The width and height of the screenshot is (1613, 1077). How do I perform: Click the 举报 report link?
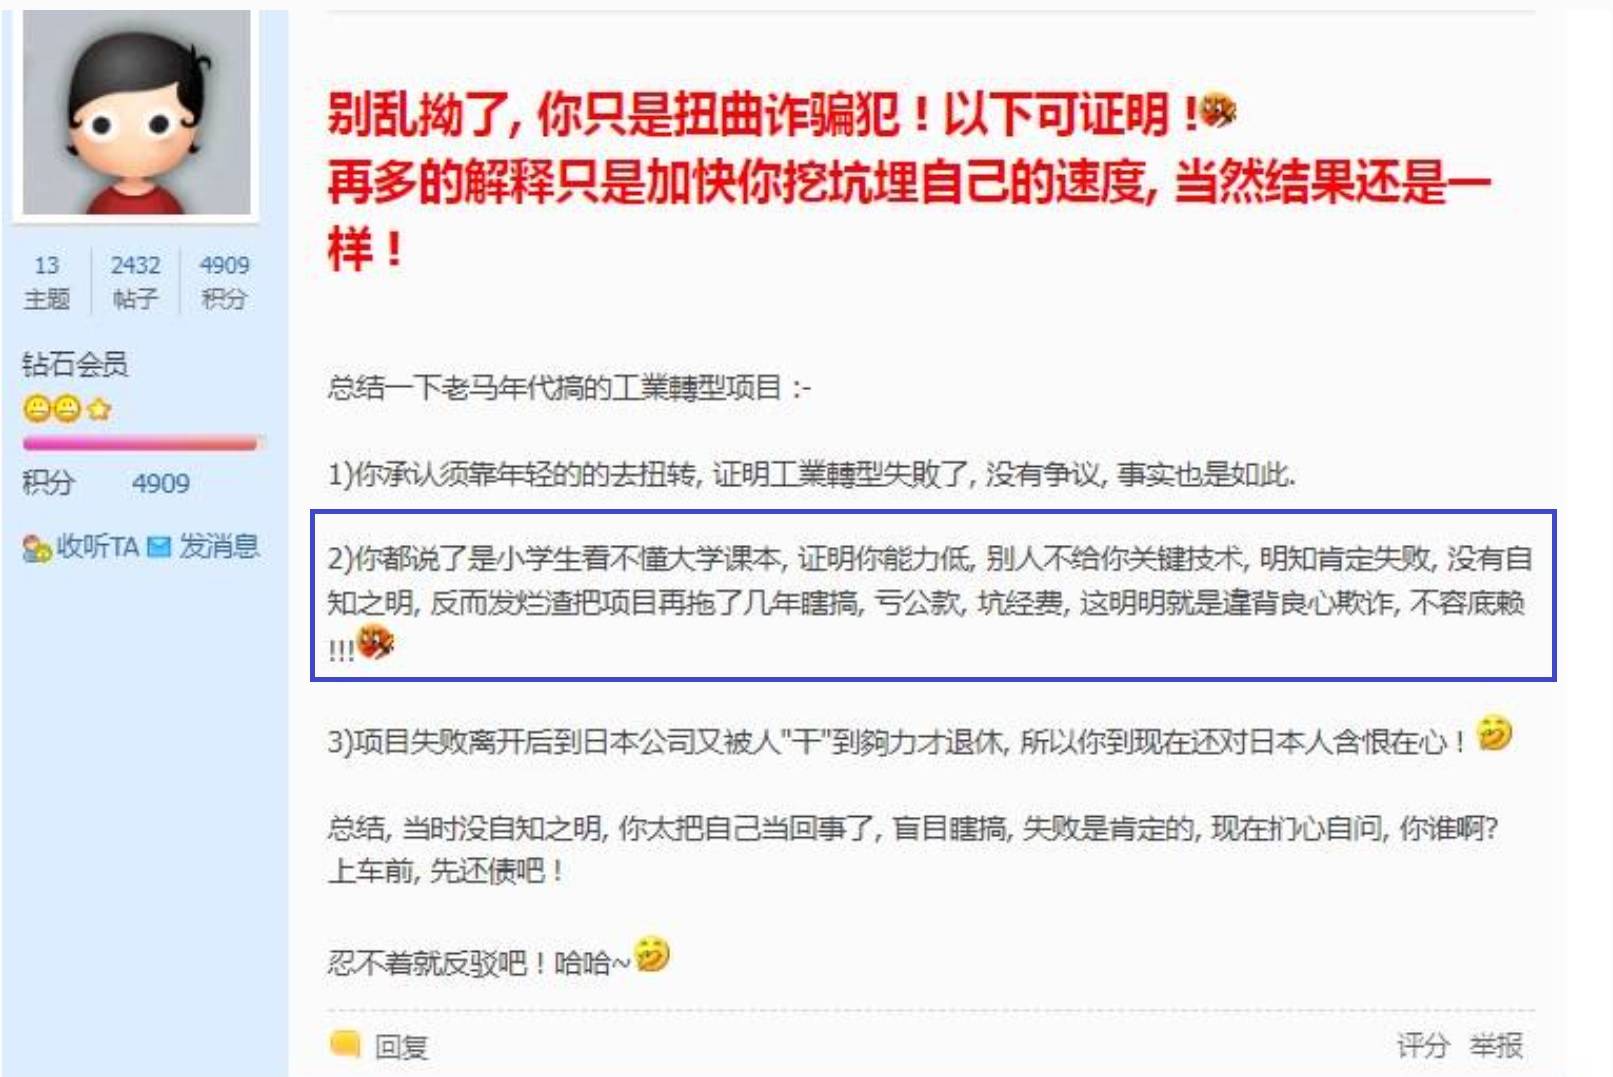pos(1496,1046)
